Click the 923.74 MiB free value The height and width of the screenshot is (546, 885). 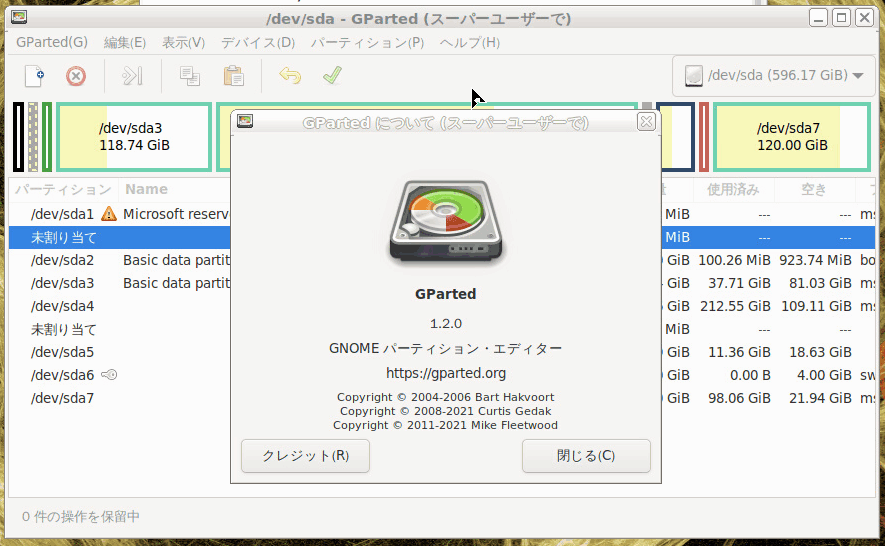coord(815,260)
